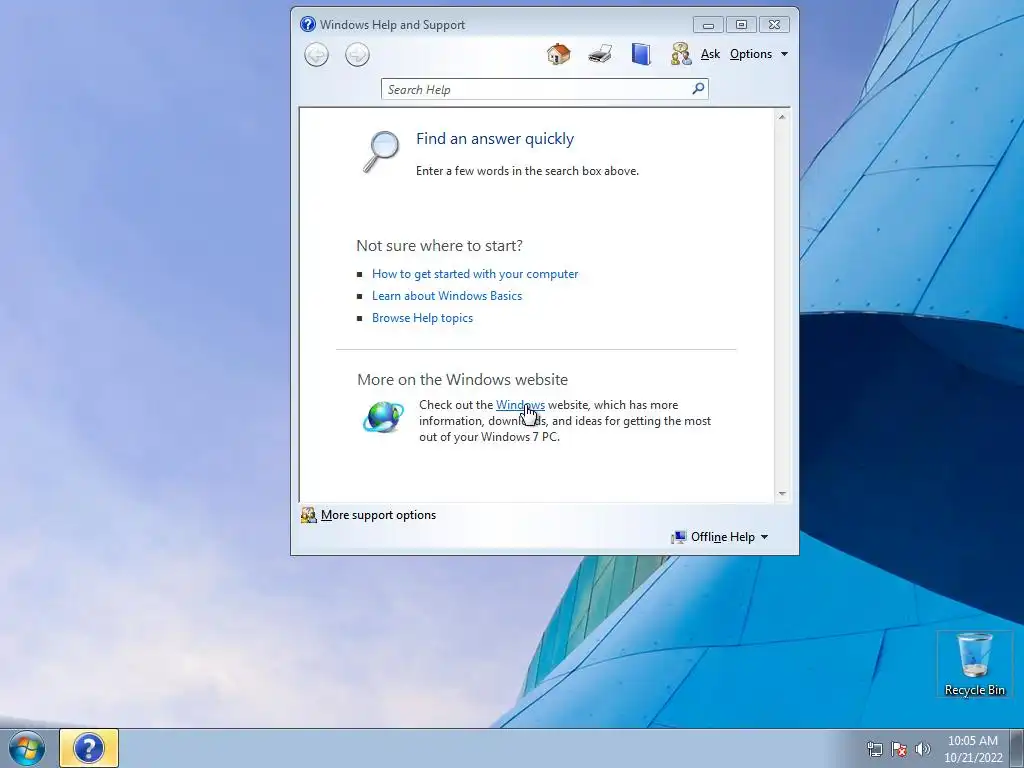The image size is (1024, 768).
Task: Open the clock showing 10:05 AM
Action: coord(972,749)
